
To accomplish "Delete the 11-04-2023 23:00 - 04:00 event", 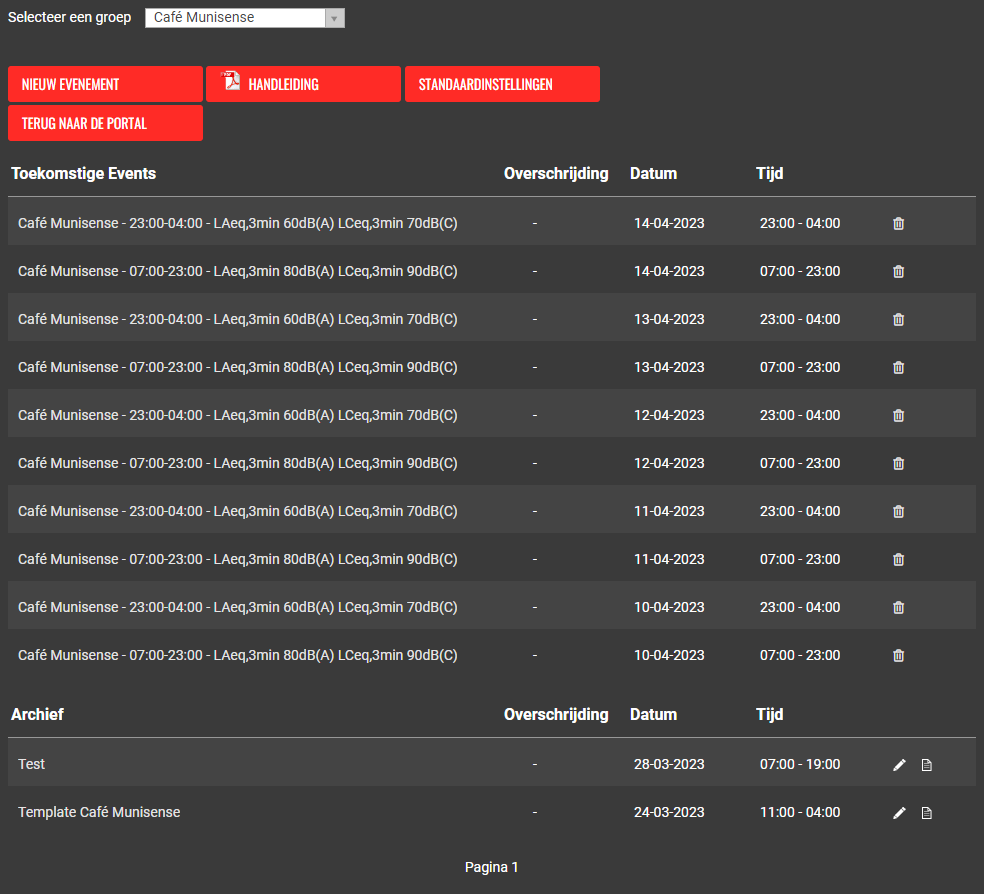I will 898,511.
